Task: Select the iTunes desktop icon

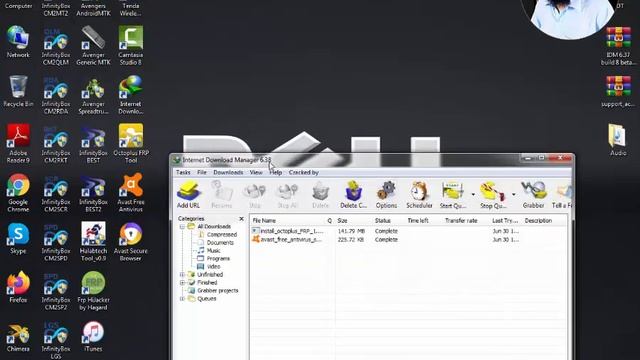Action: click(93, 337)
